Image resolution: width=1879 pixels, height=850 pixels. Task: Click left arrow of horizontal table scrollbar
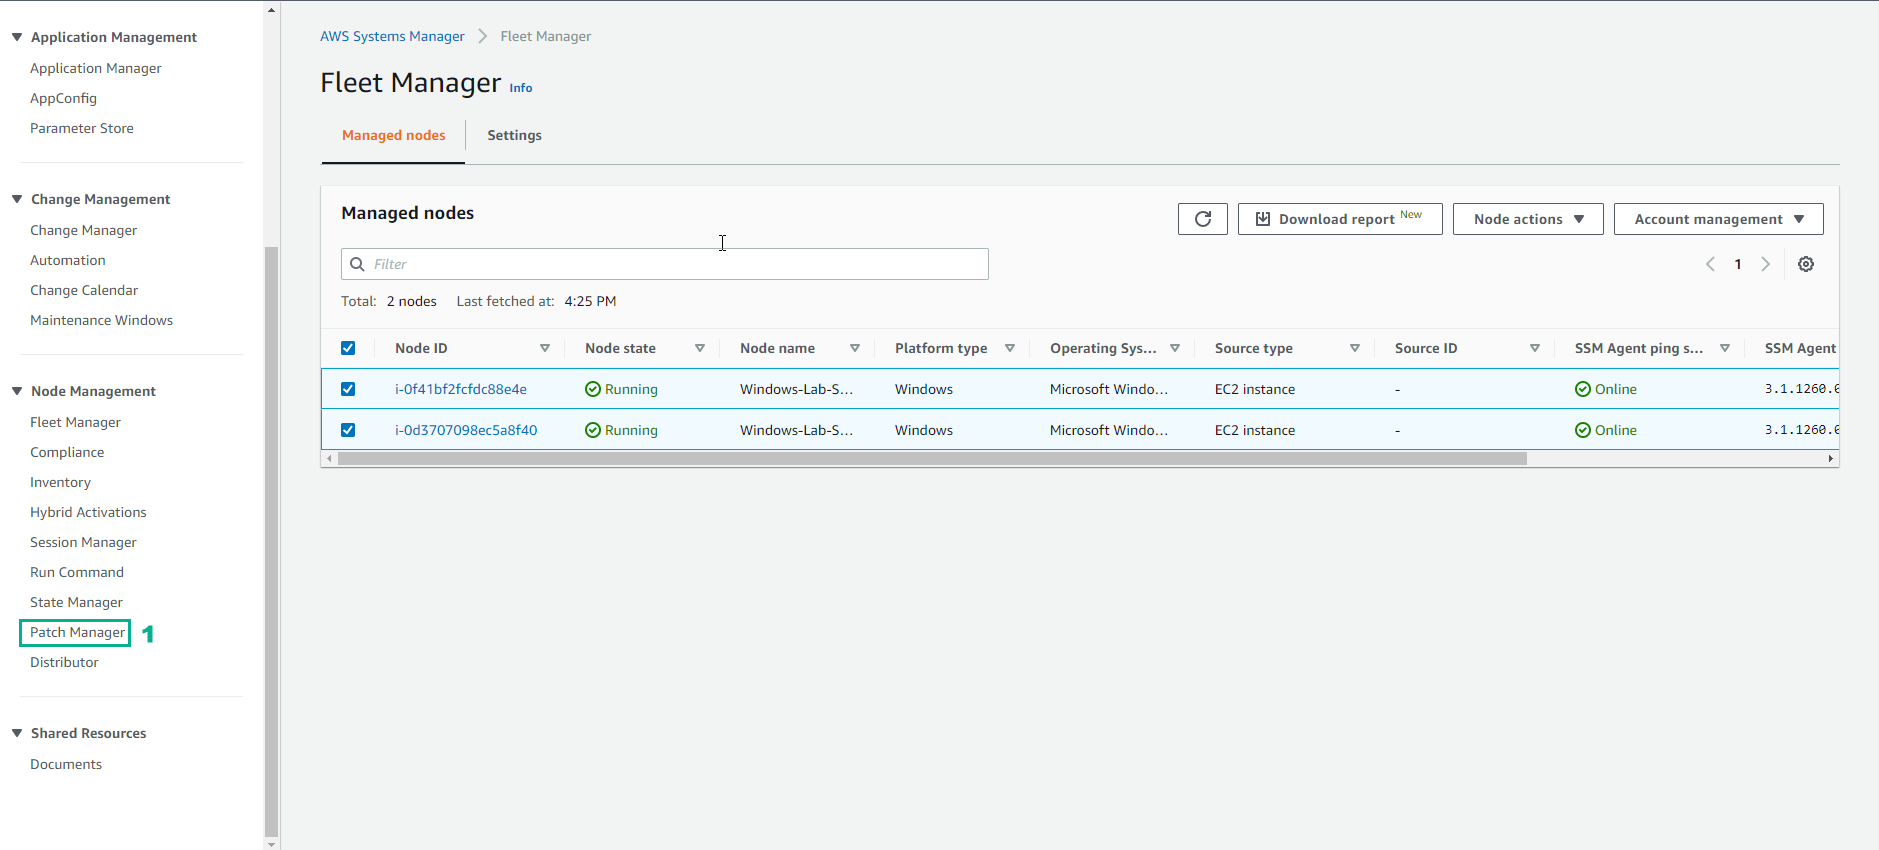point(329,459)
